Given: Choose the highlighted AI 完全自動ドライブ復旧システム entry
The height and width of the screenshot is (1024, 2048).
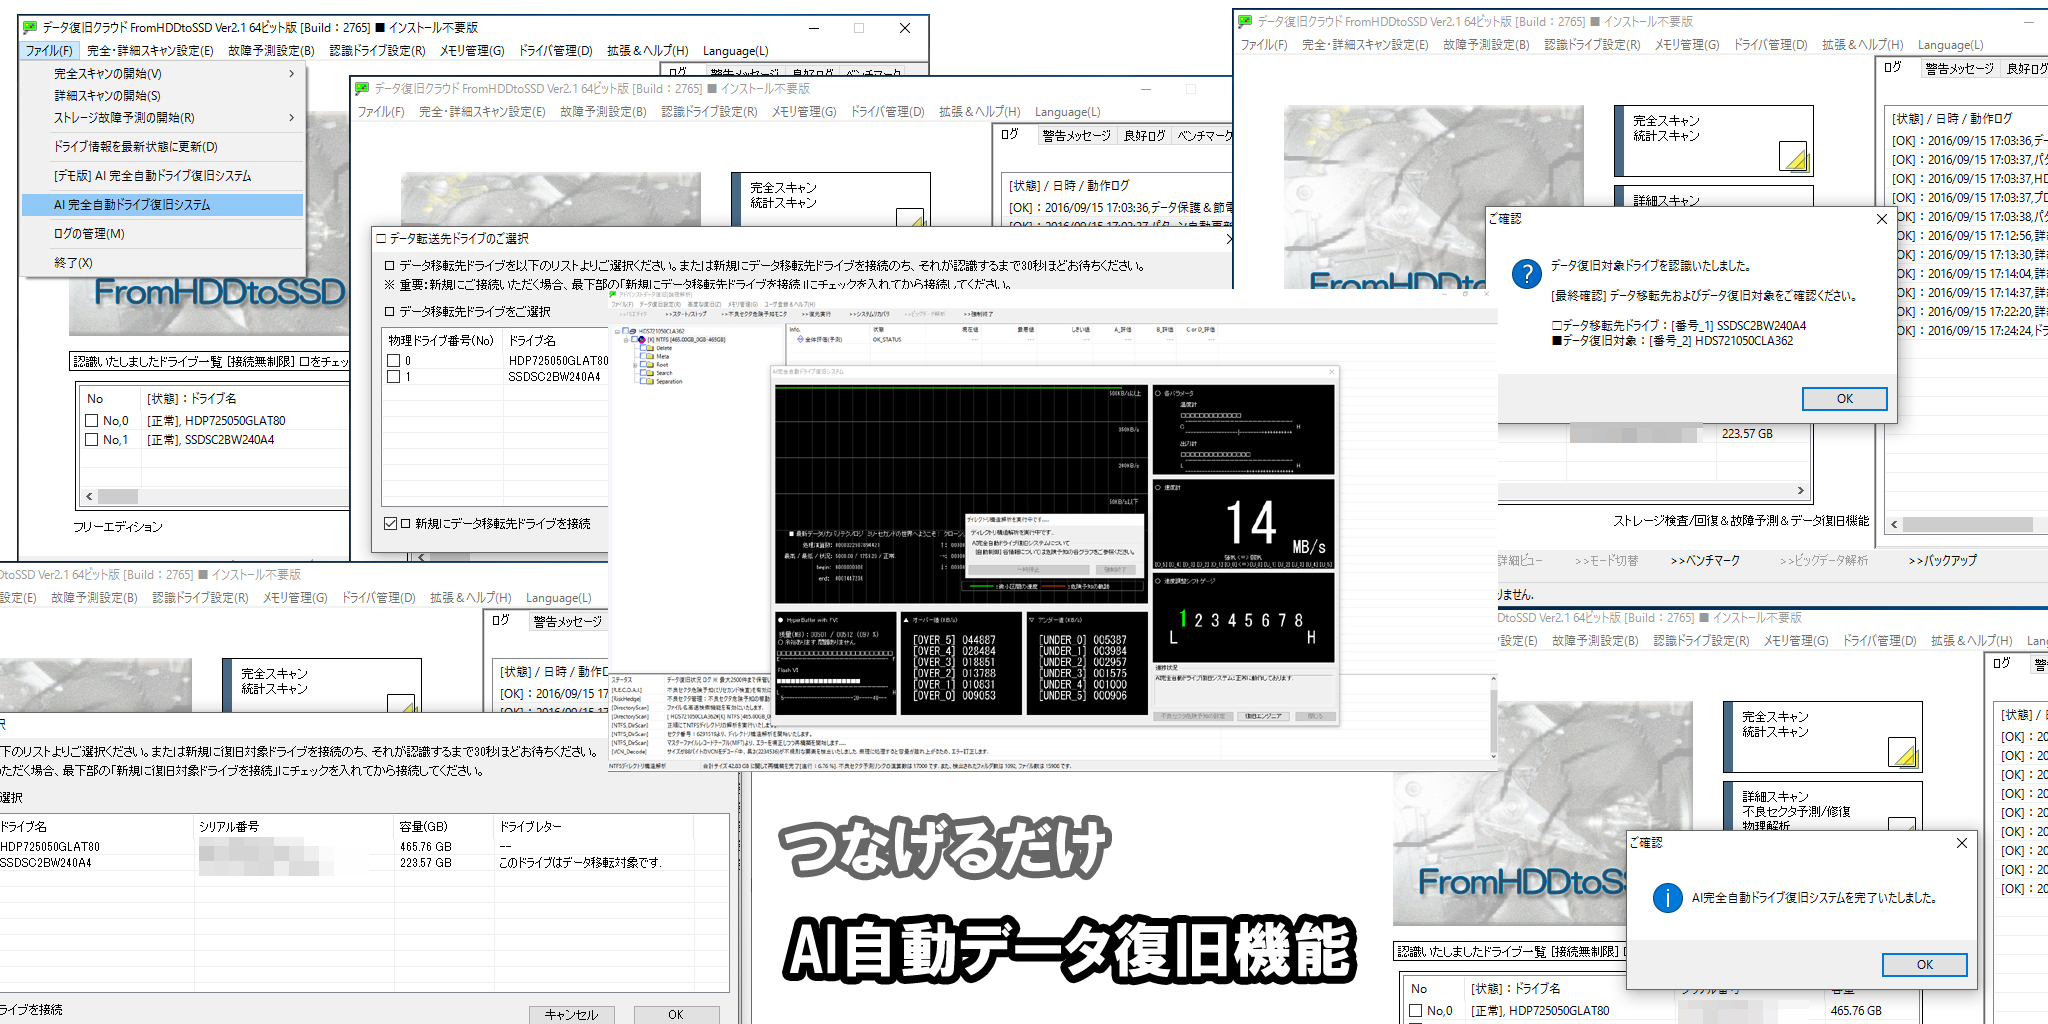Looking at the screenshot, I should 163,205.
